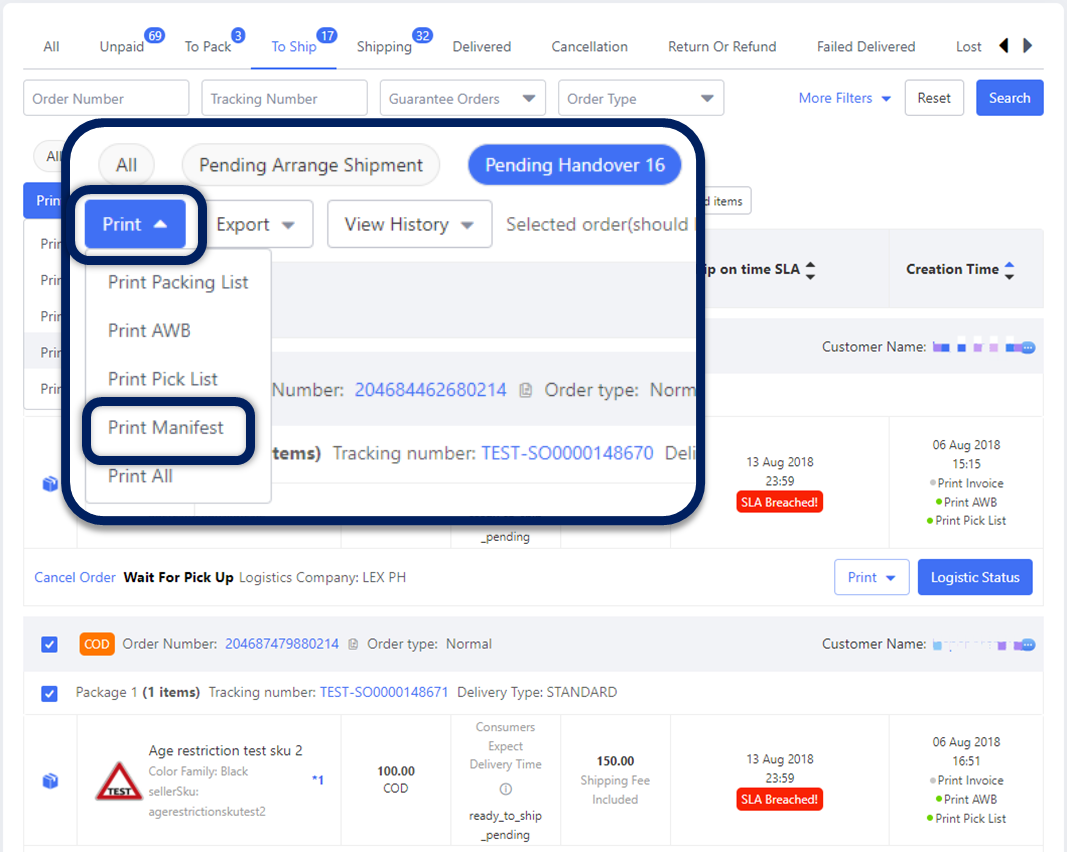Image resolution: width=1067 pixels, height=852 pixels.
Task: Click the Search button
Action: click(1009, 98)
